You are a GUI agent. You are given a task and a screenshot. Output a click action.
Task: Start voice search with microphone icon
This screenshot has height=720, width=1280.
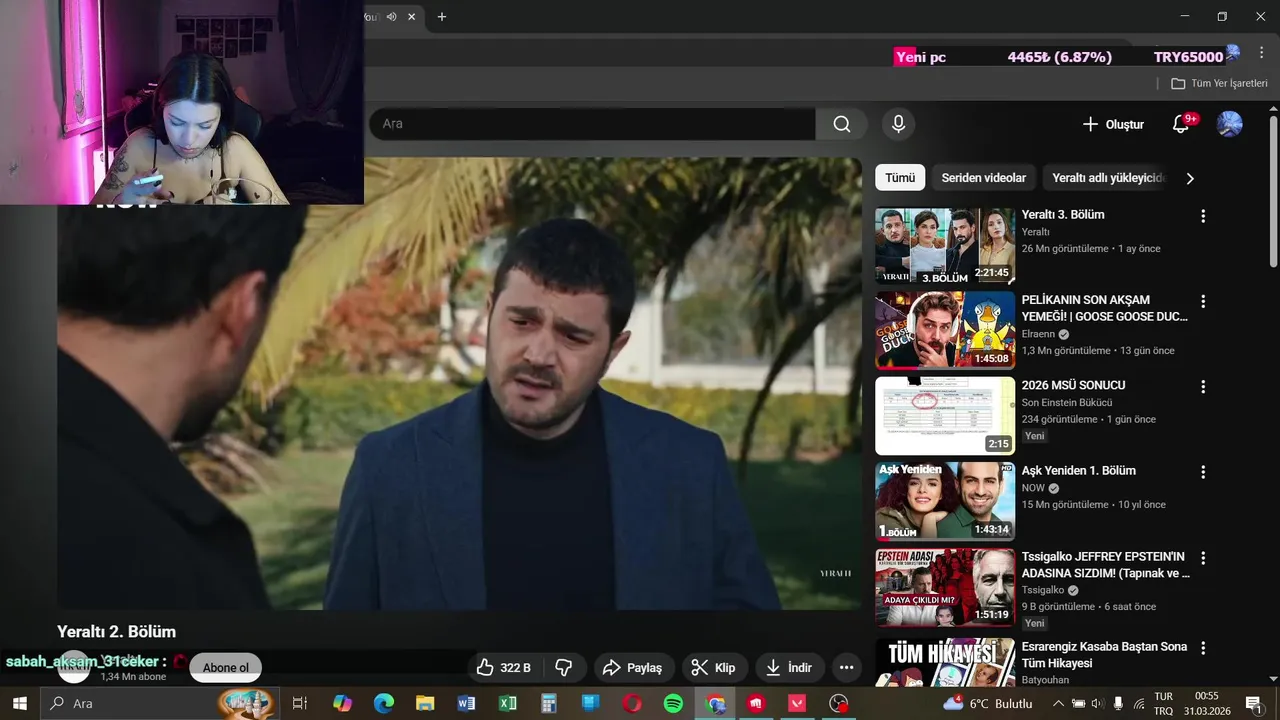[x=898, y=124]
